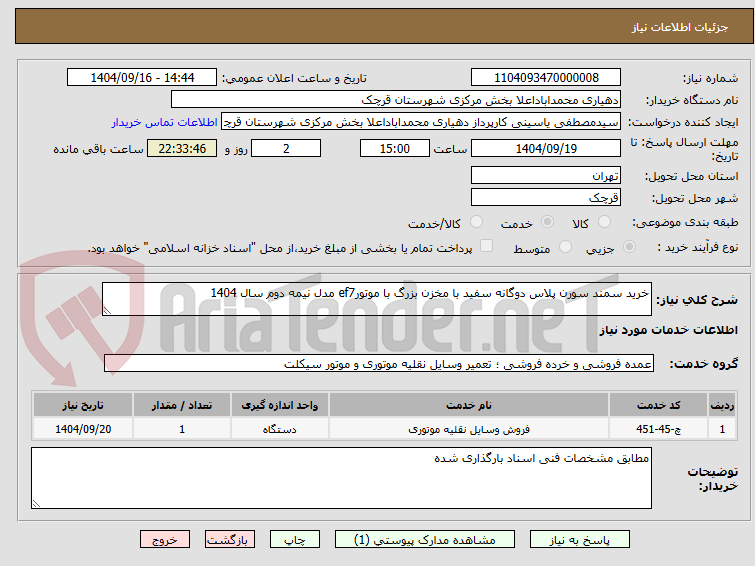Image resolution: width=755 pixels, height=566 pixels.
Task: Click the remaining days field showing 2
Action: (286, 148)
